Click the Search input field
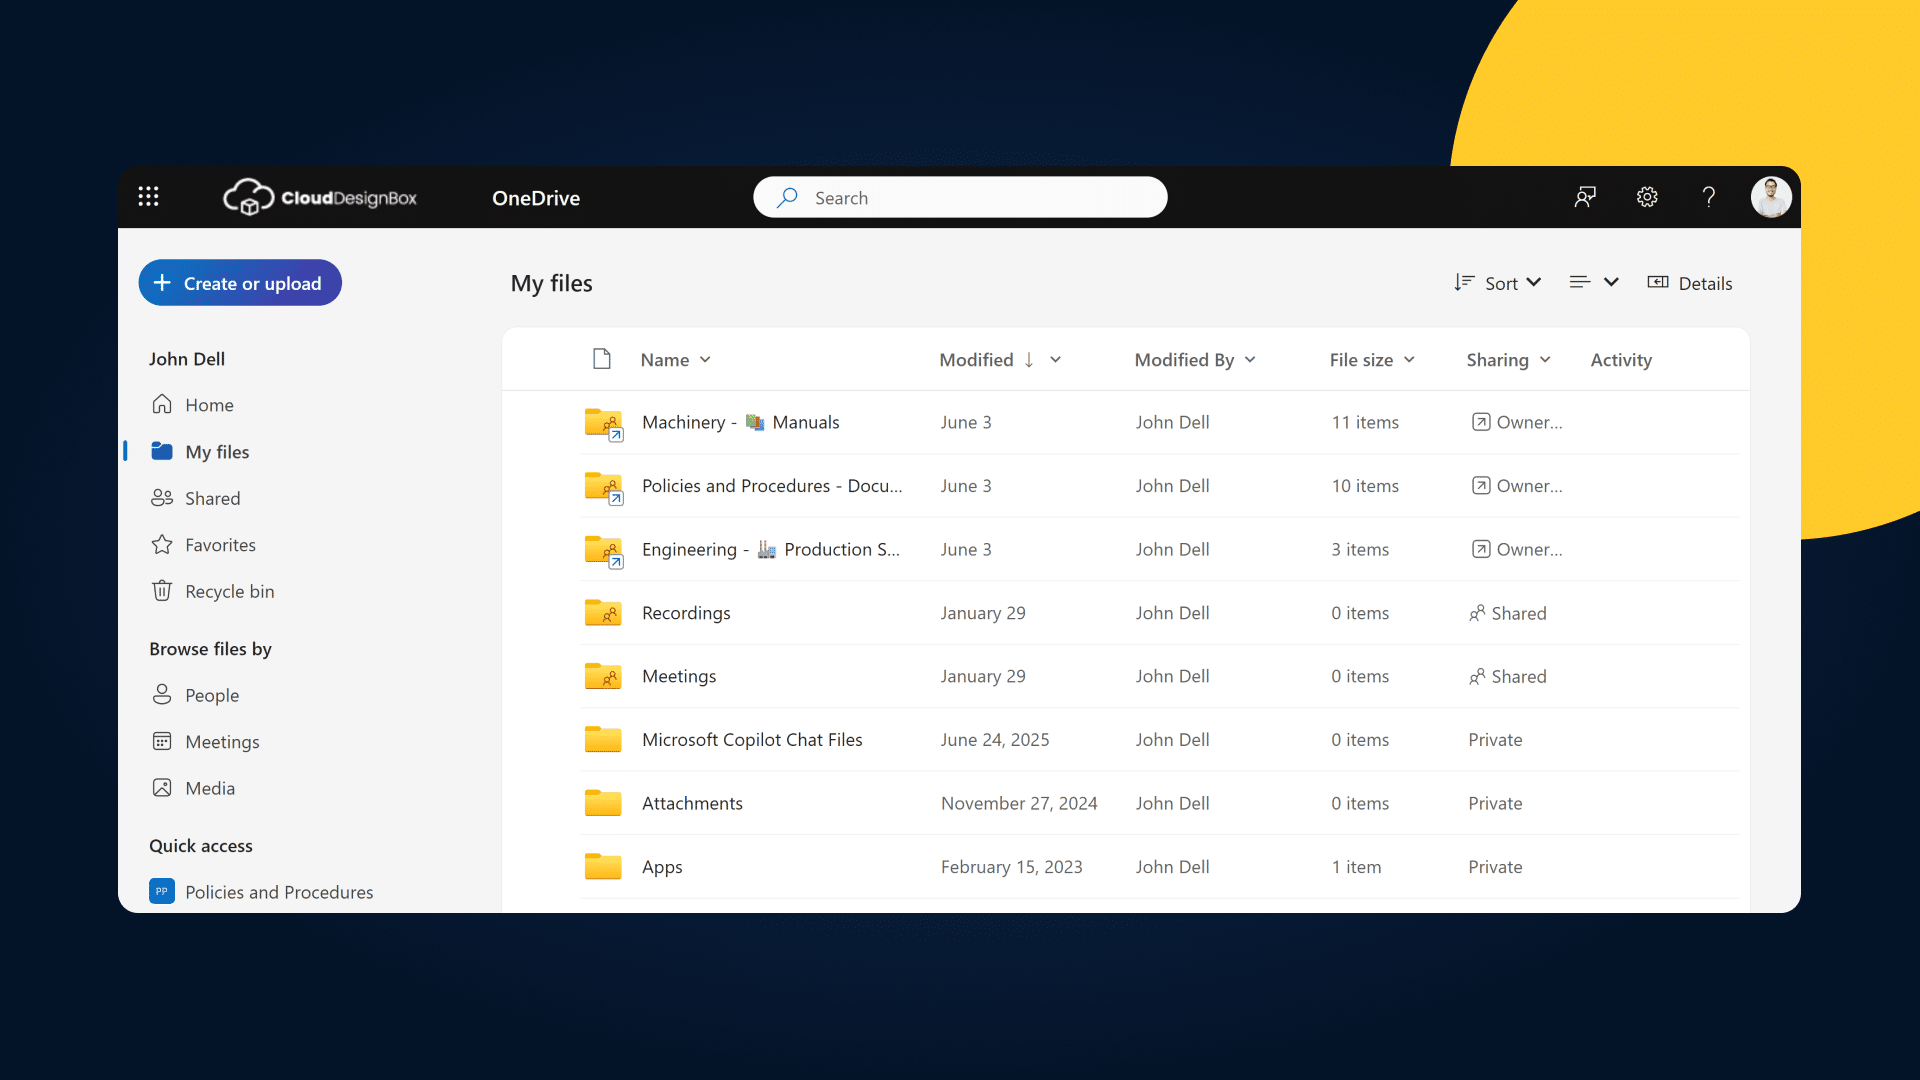1920x1080 pixels. pos(960,197)
